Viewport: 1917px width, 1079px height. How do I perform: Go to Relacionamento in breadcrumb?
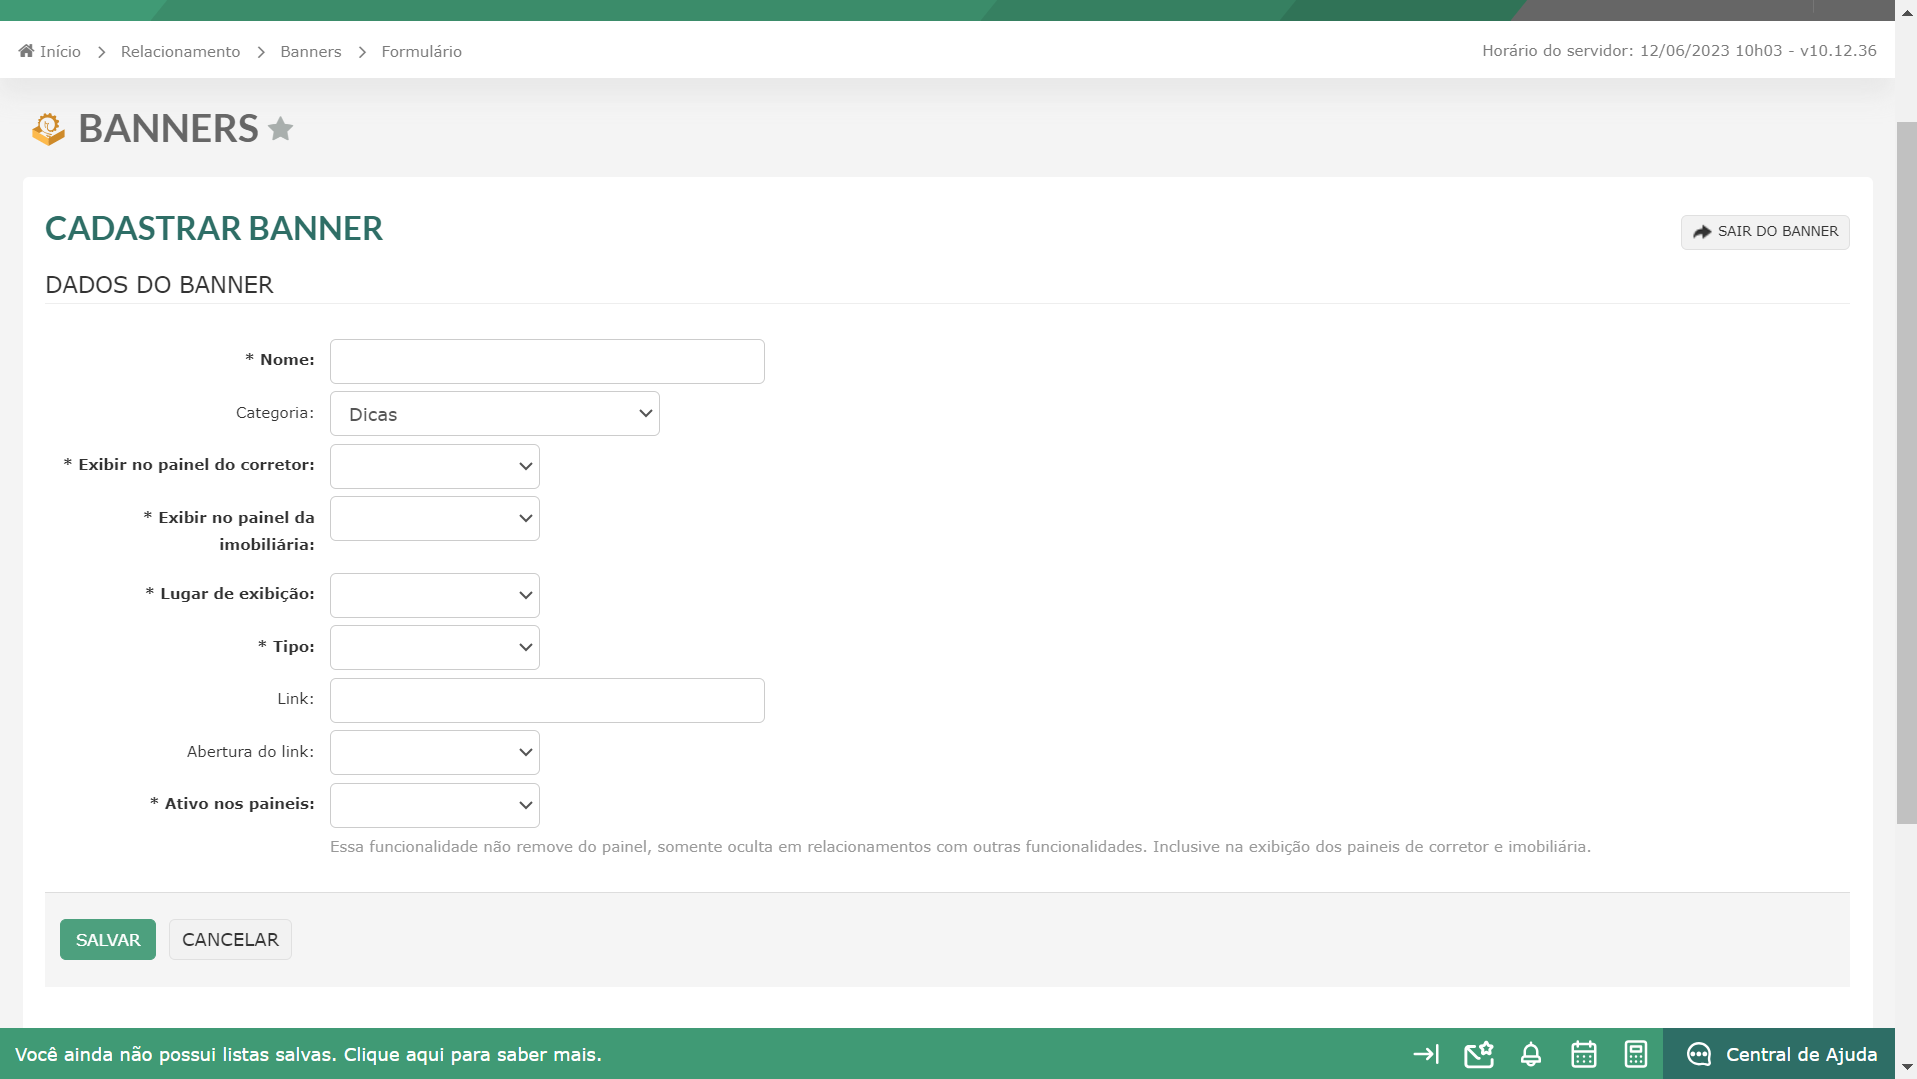tap(180, 51)
